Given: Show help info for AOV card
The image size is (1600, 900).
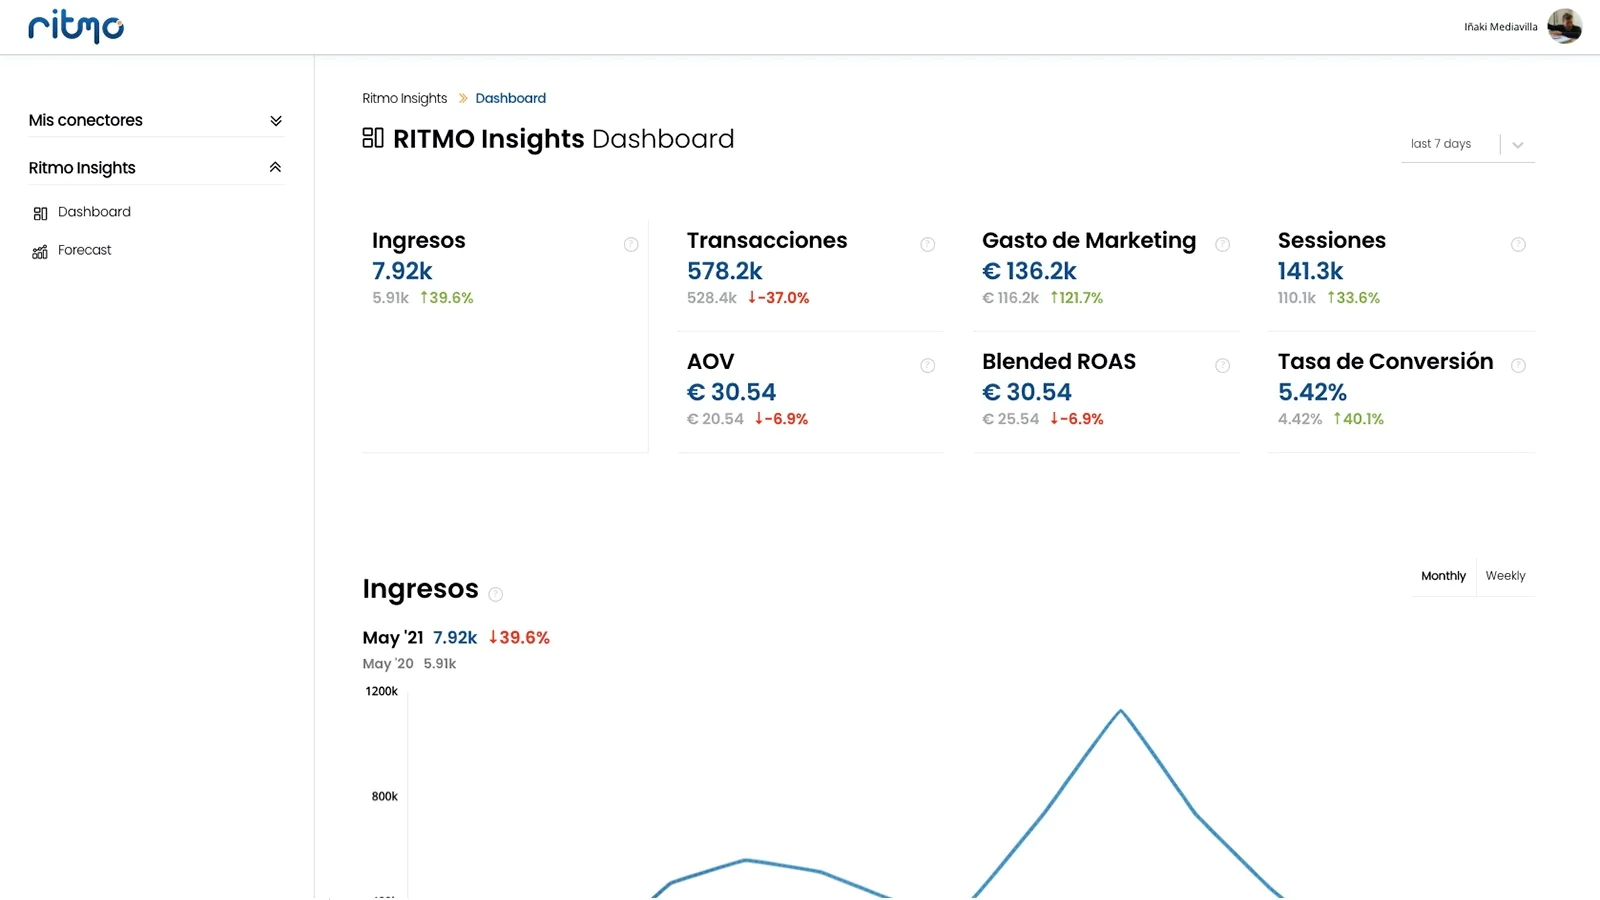Looking at the screenshot, I should (927, 366).
